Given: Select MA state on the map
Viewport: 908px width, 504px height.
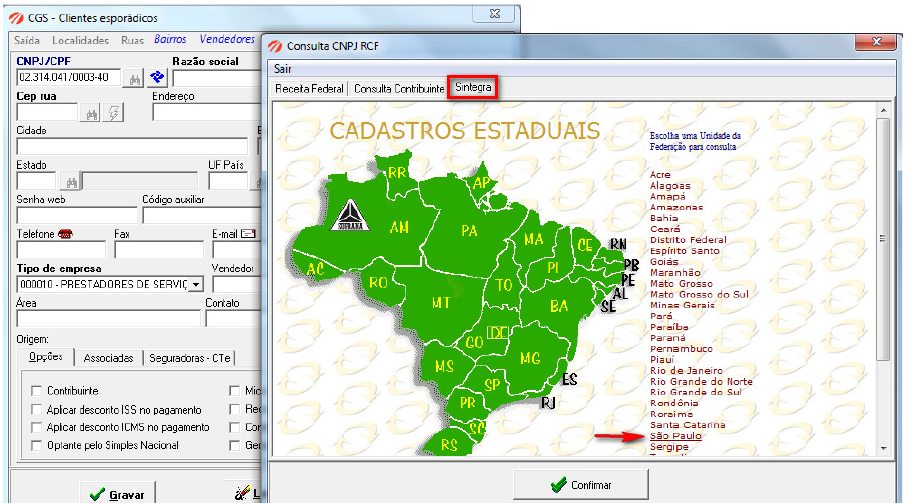Looking at the screenshot, I should [533, 239].
